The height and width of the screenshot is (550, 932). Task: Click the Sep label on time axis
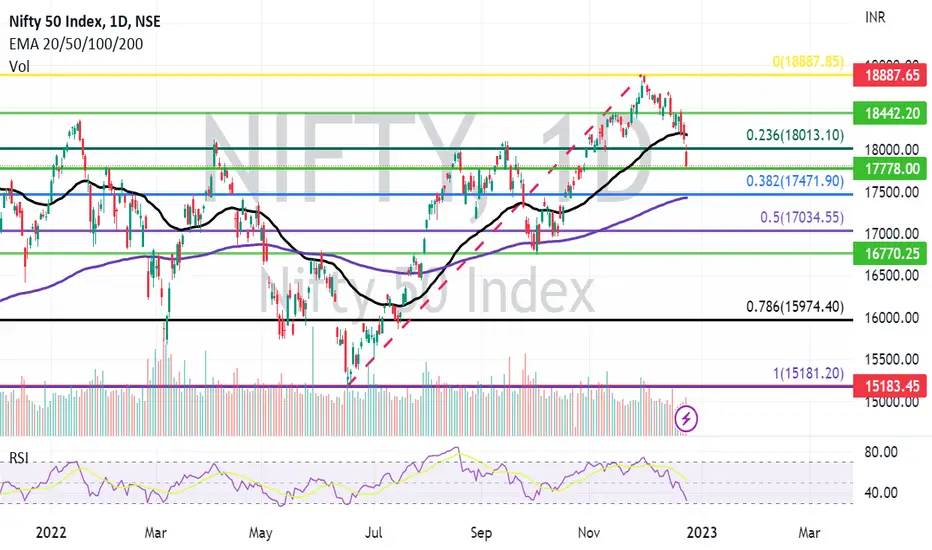[x=481, y=532]
